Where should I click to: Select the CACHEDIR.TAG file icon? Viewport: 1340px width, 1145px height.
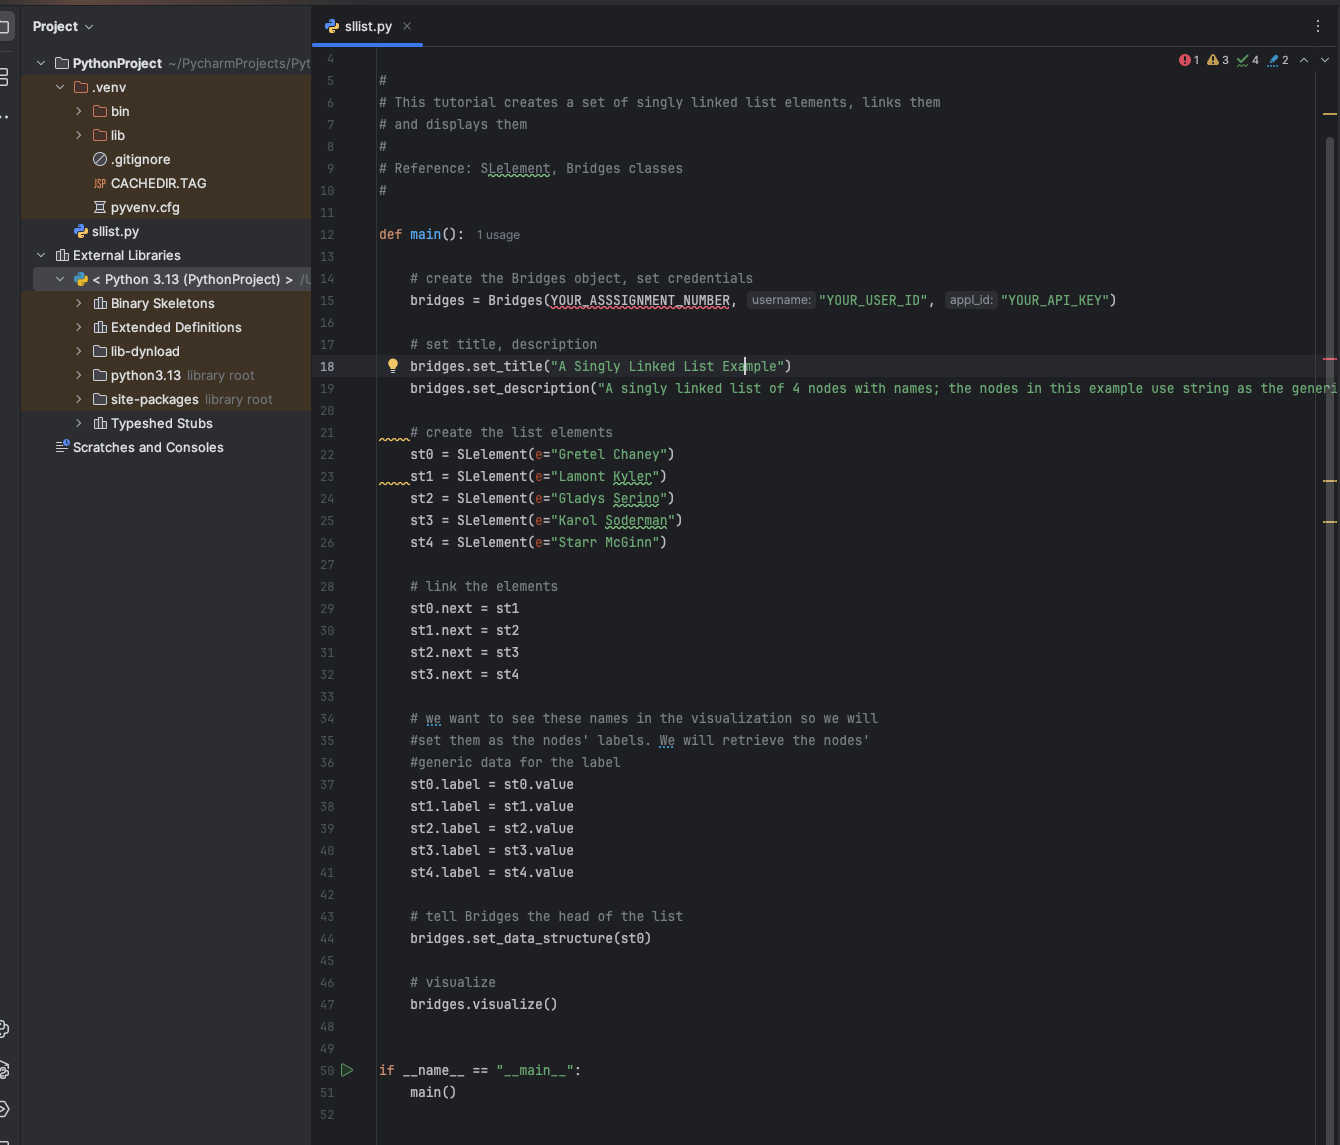pos(100,183)
